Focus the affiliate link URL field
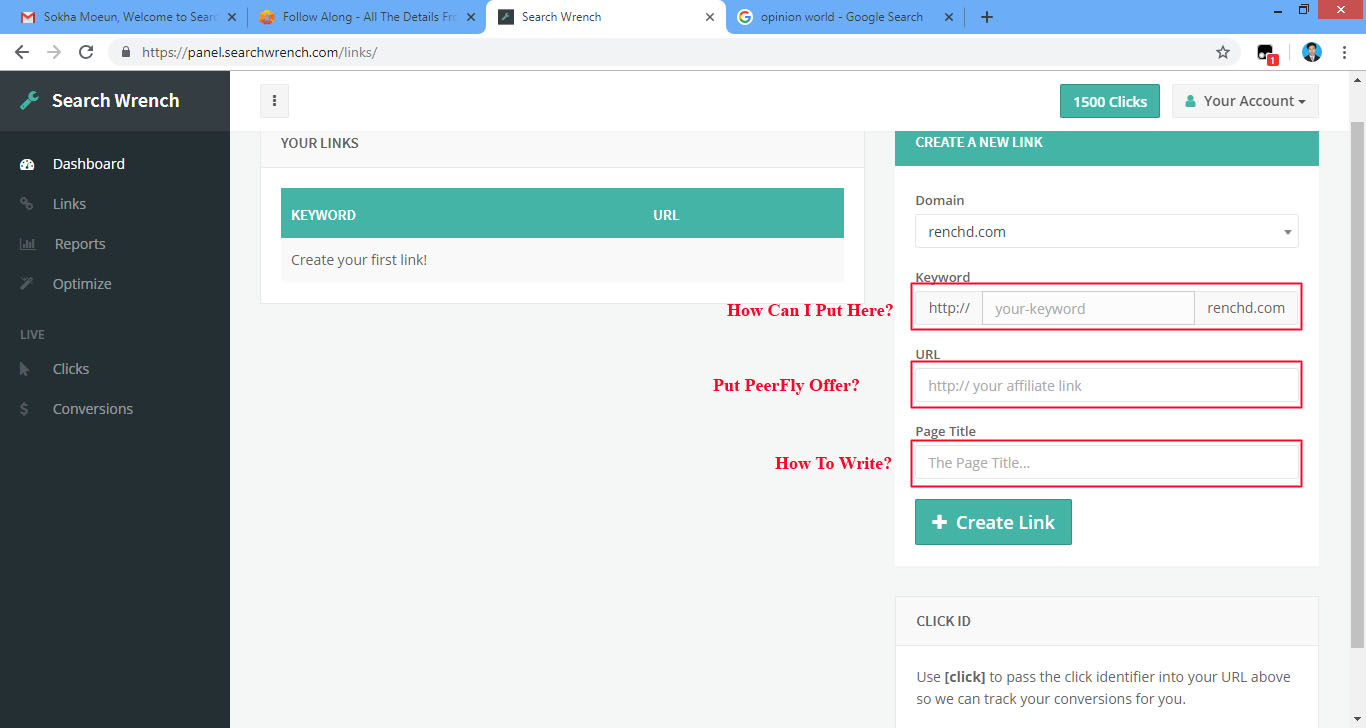 coord(1106,386)
